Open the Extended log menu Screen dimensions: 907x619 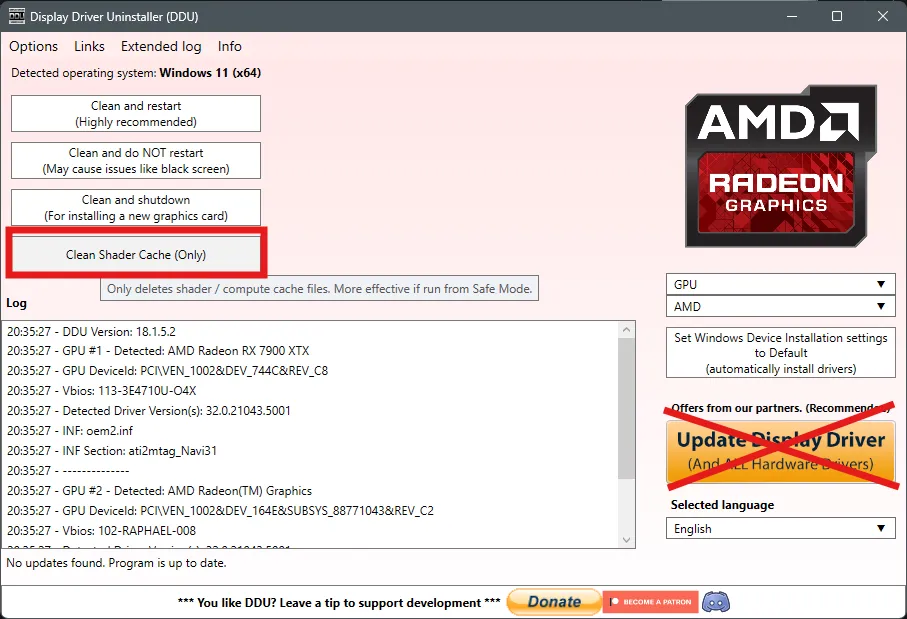coord(161,46)
